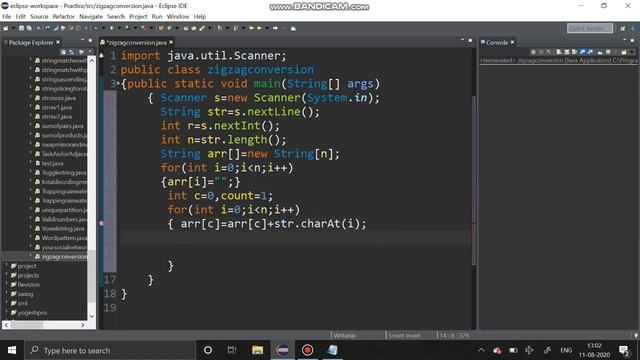The height and width of the screenshot is (360, 640).
Task: Toggle show console on standard error
Action: (x=590, y=52)
